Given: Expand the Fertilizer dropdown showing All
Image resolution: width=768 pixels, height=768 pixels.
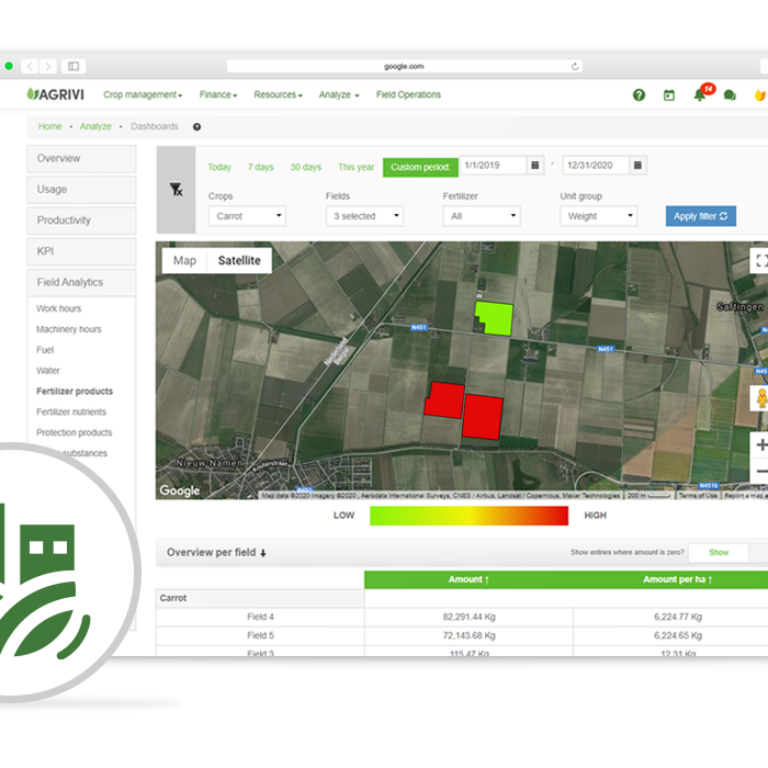Looking at the screenshot, I should pos(481,216).
